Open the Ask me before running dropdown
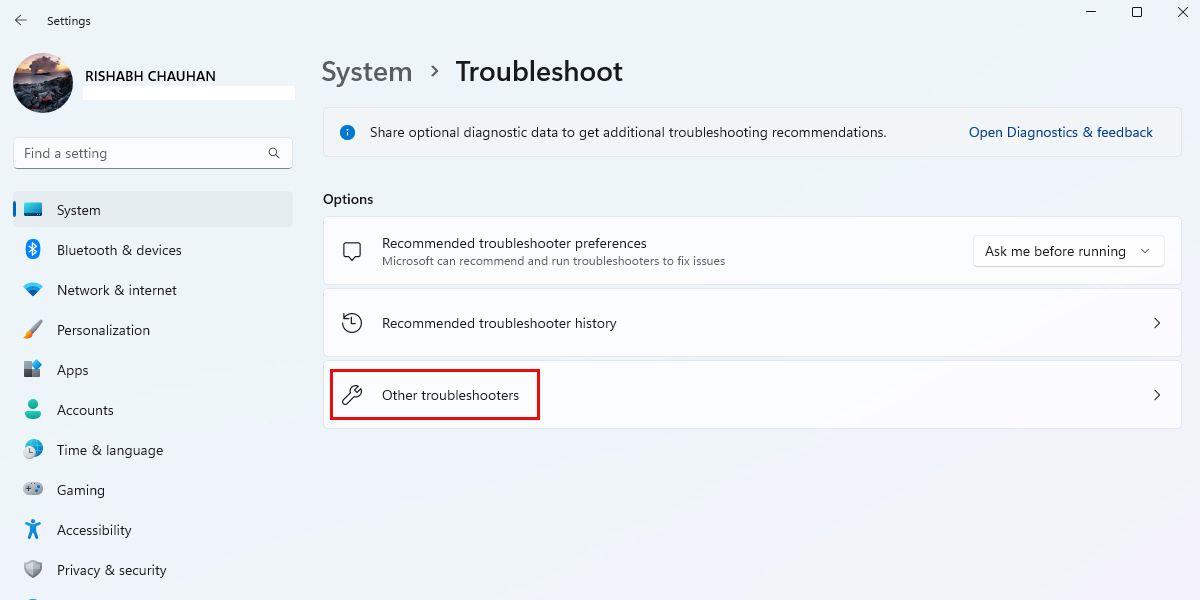The width and height of the screenshot is (1200, 600). coord(1068,251)
